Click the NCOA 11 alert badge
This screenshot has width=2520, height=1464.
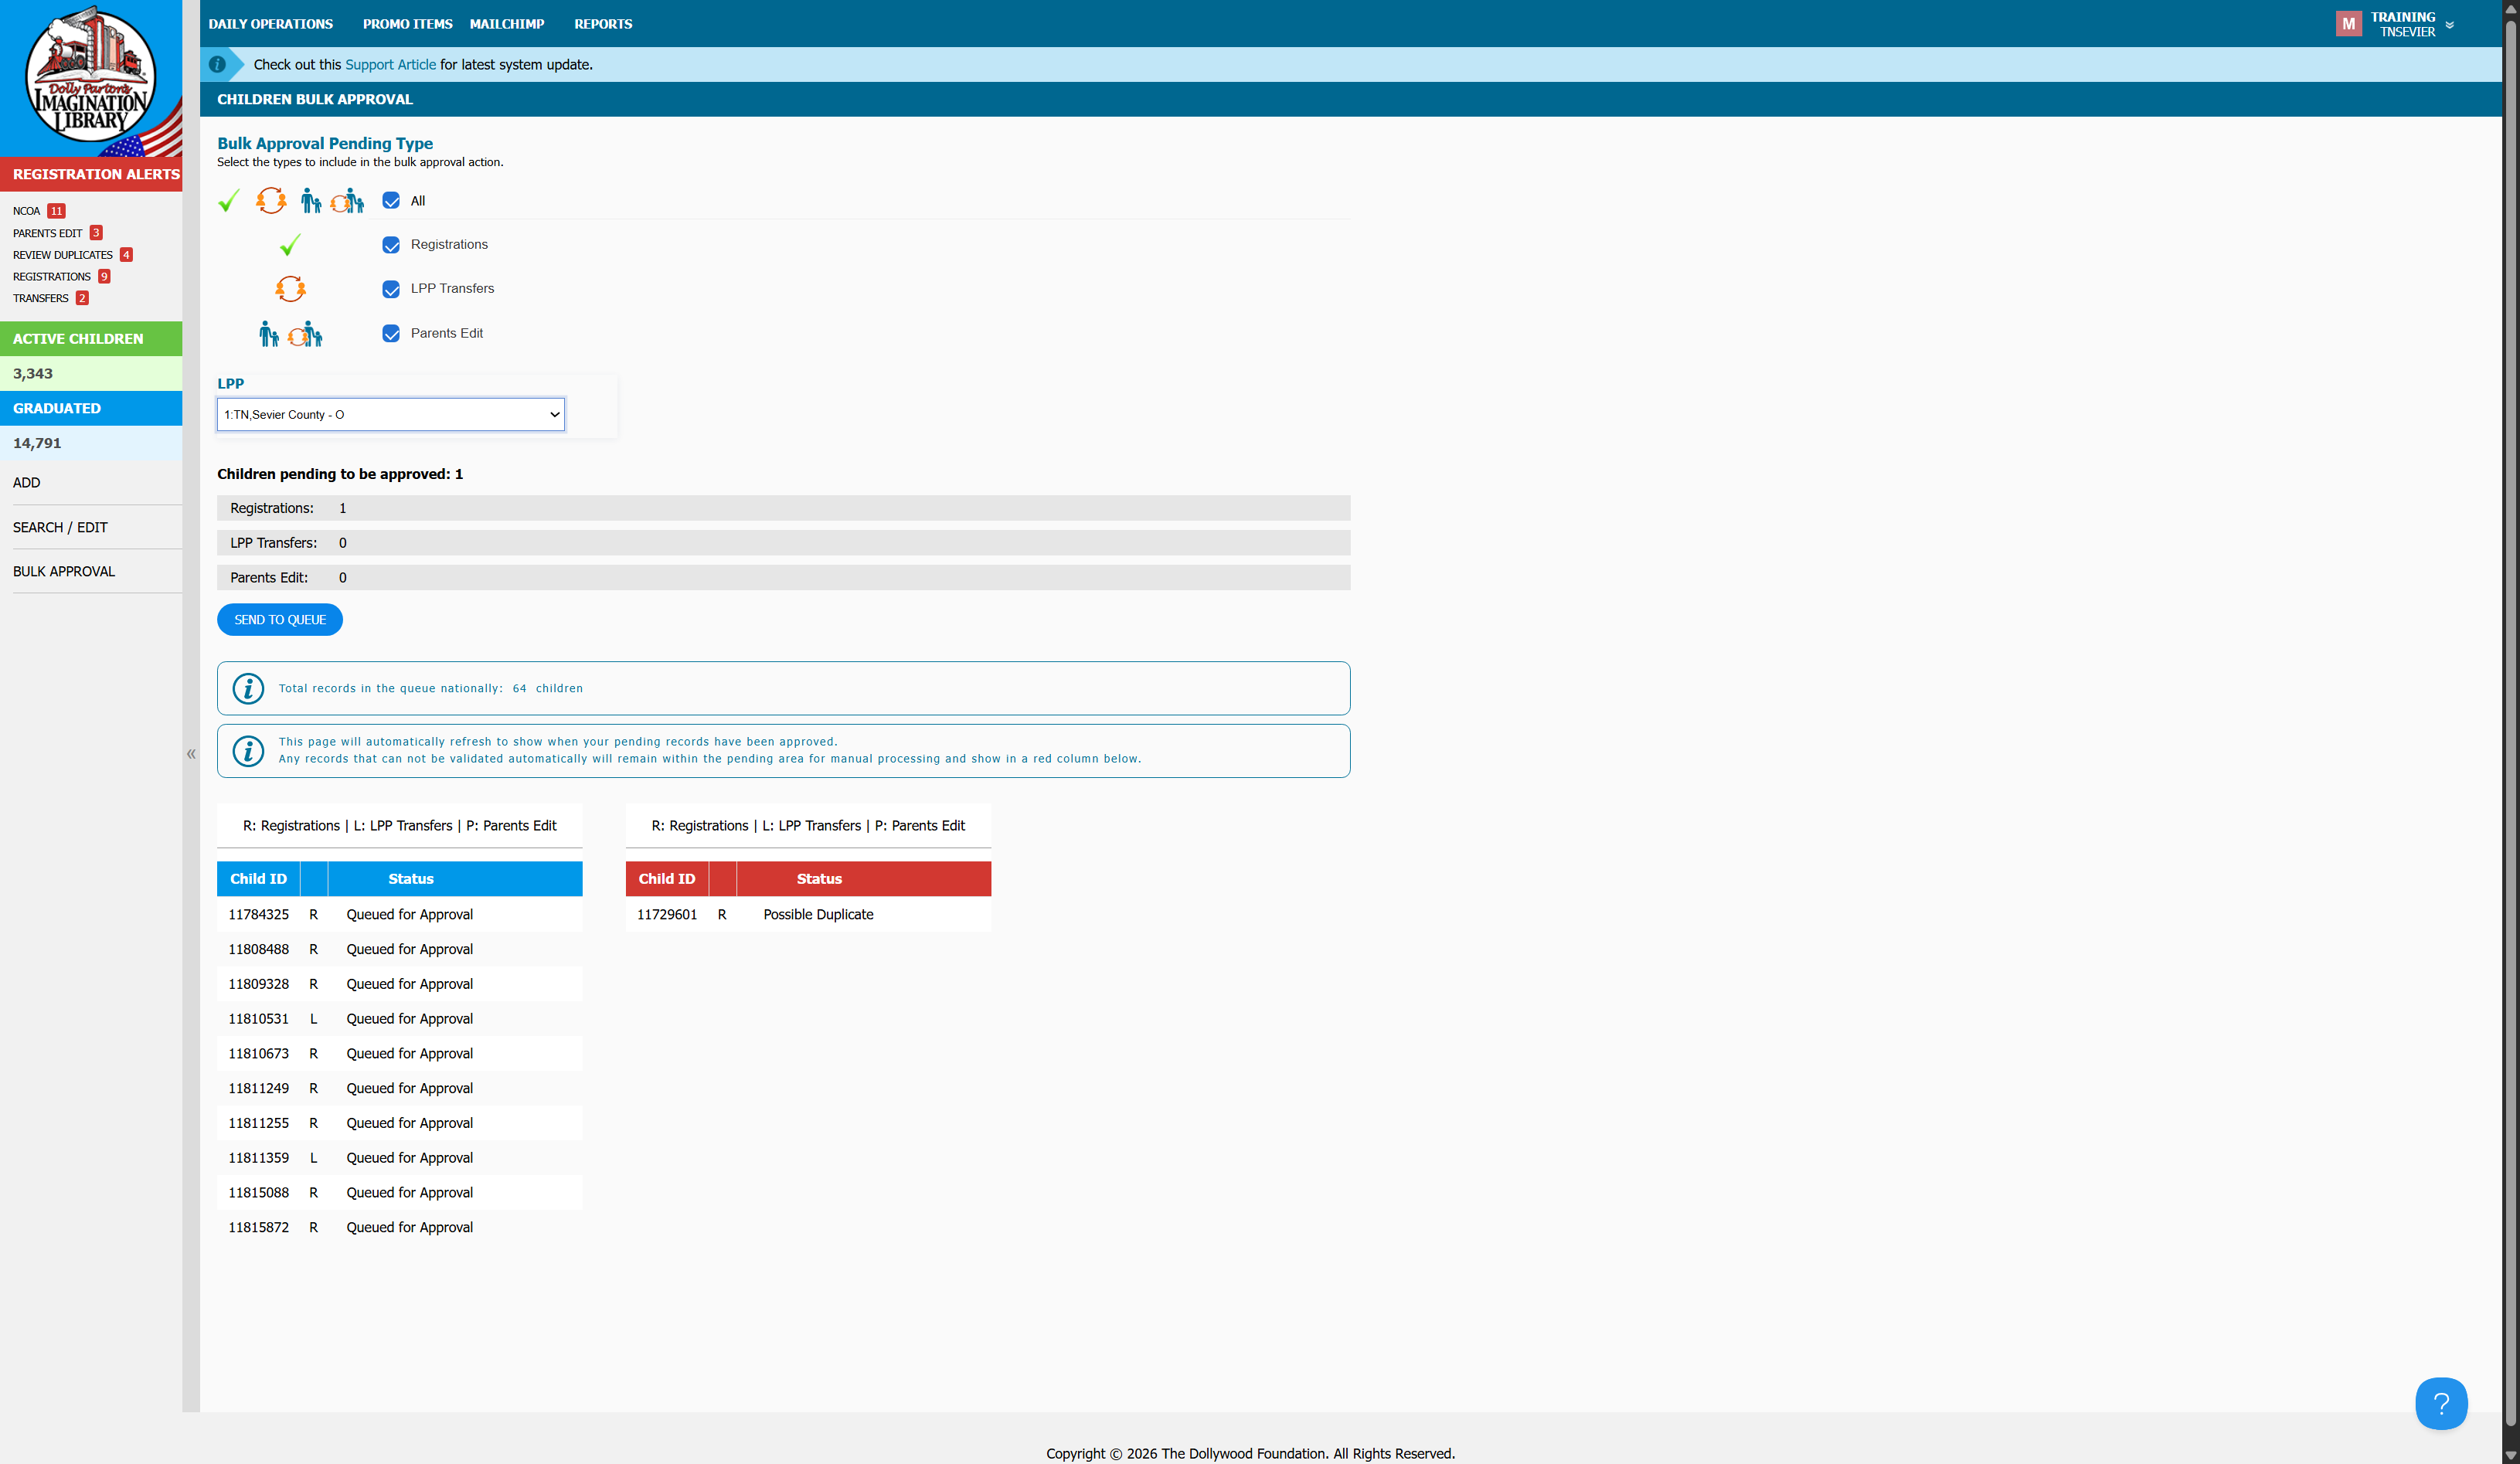pyautogui.click(x=56, y=211)
